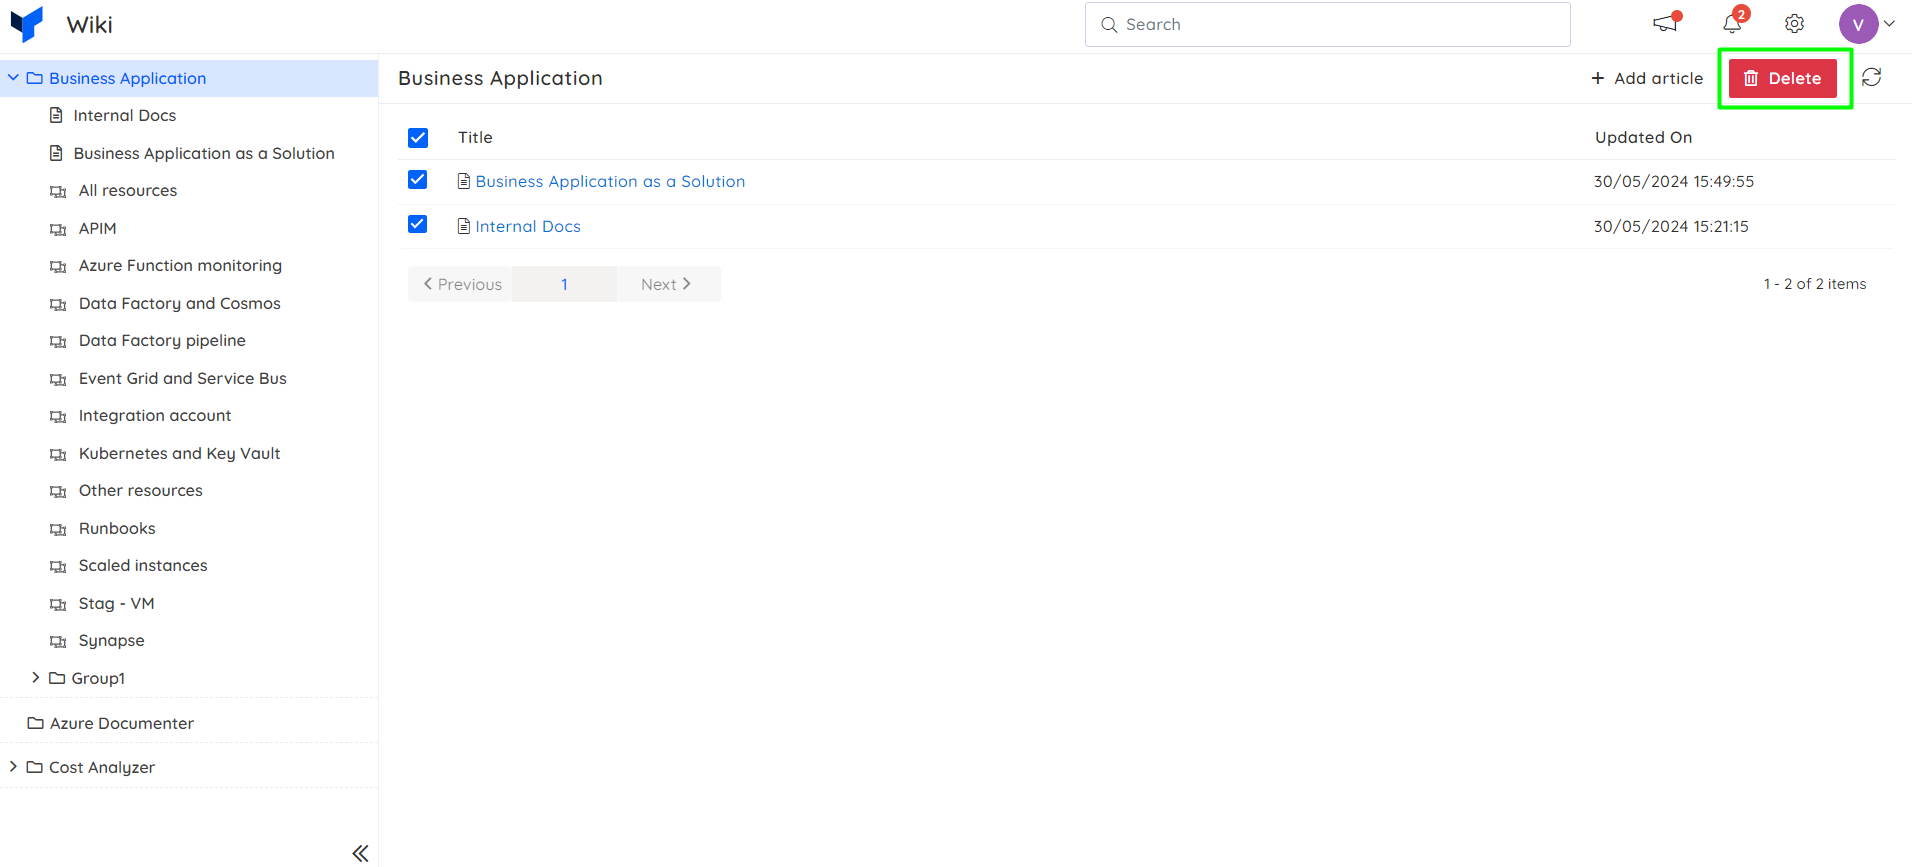Open the announcements megaphone icon
Screen dimensions: 1912x867
1666,23
